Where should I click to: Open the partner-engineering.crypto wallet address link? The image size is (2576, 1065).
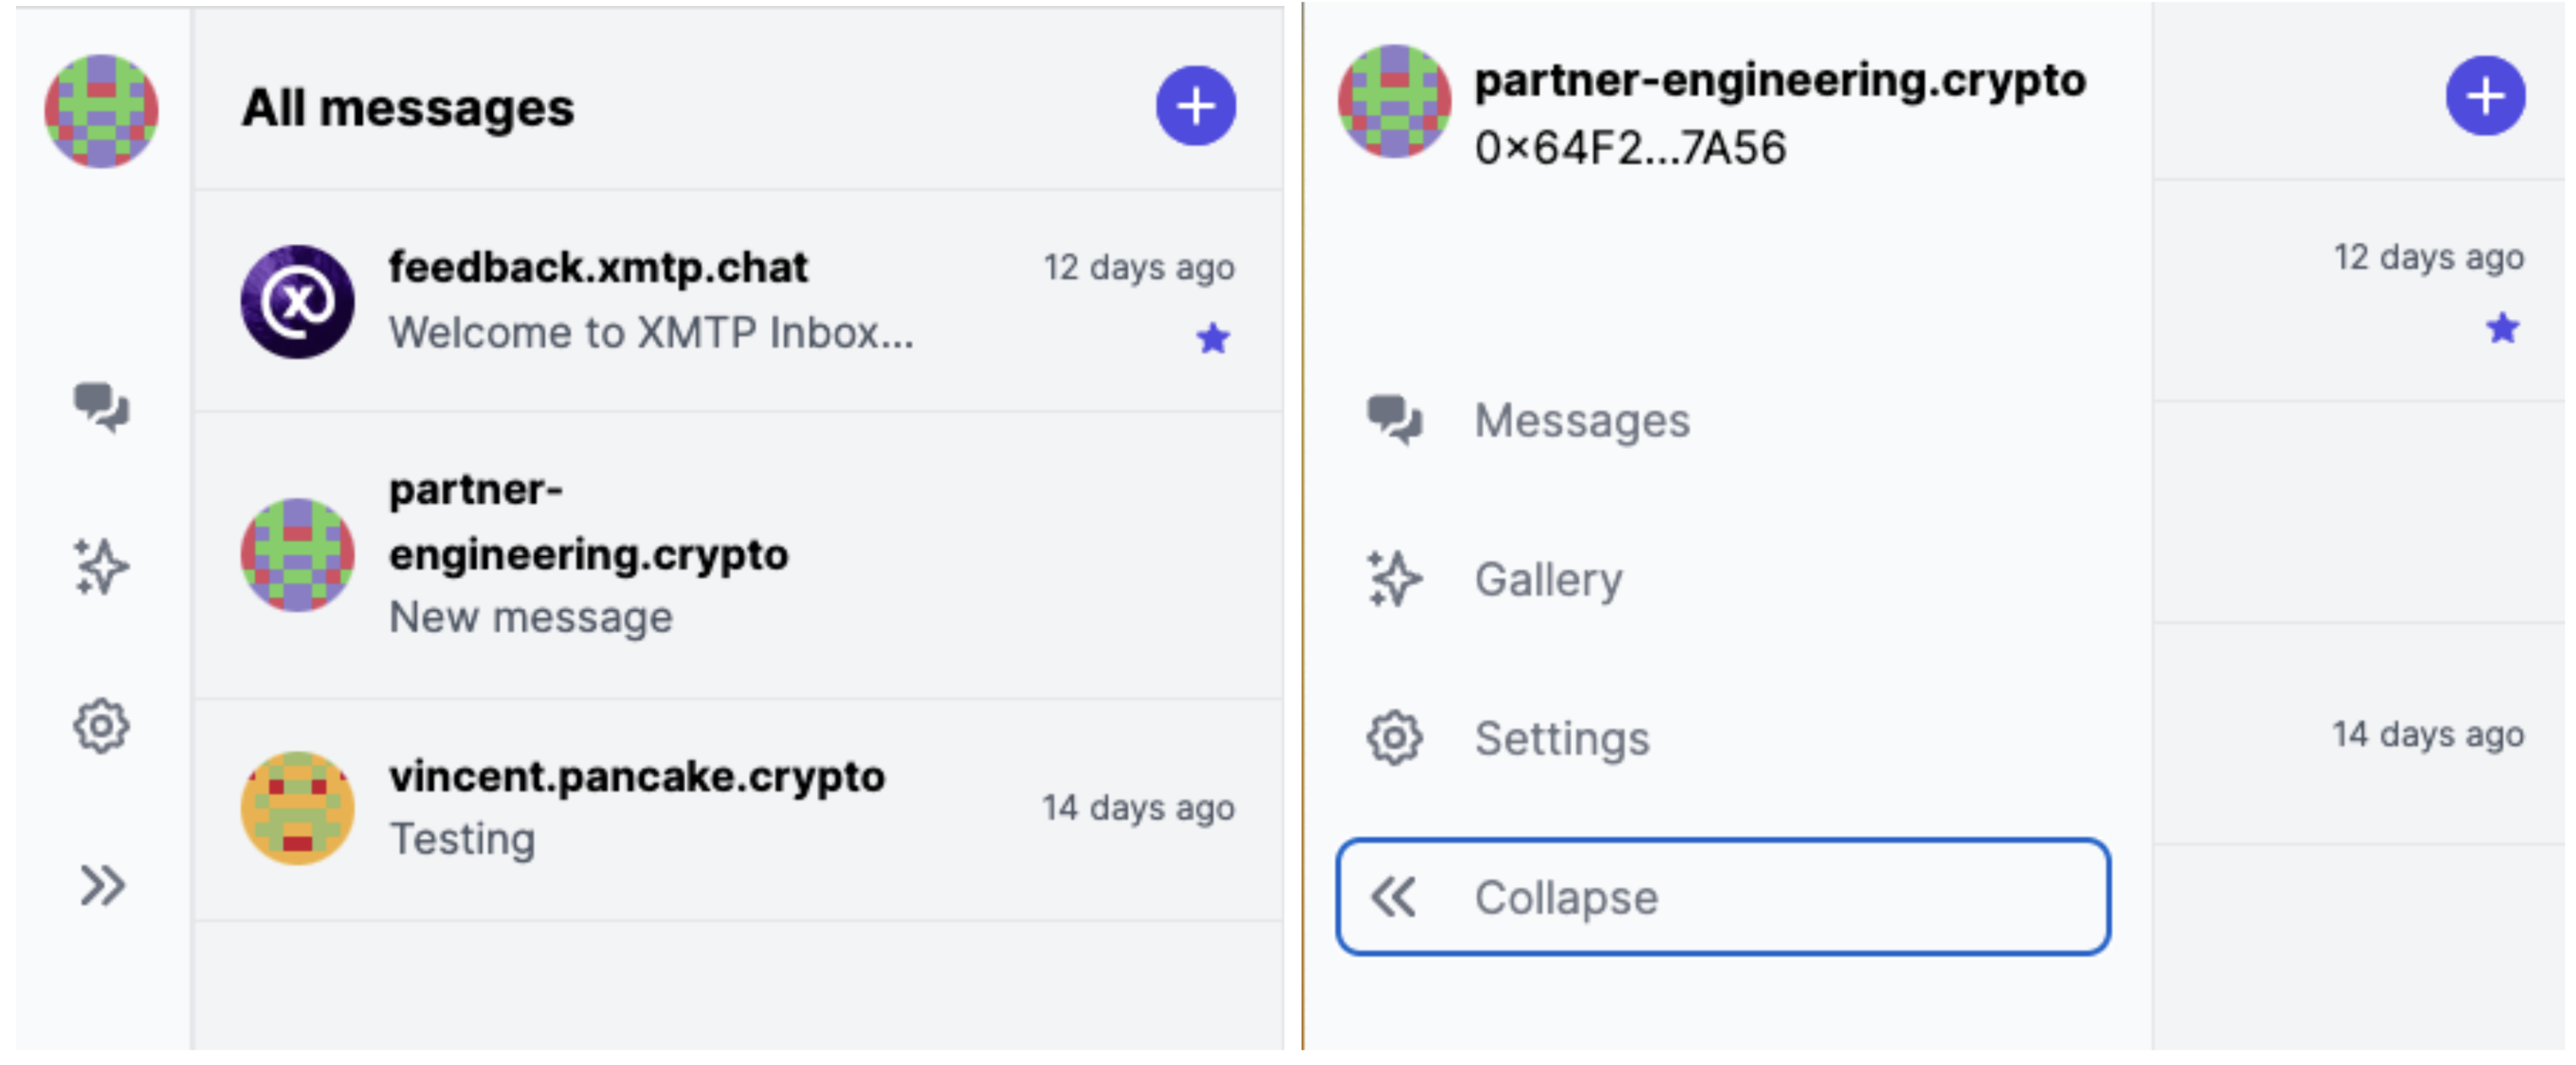(x=1630, y=151)
